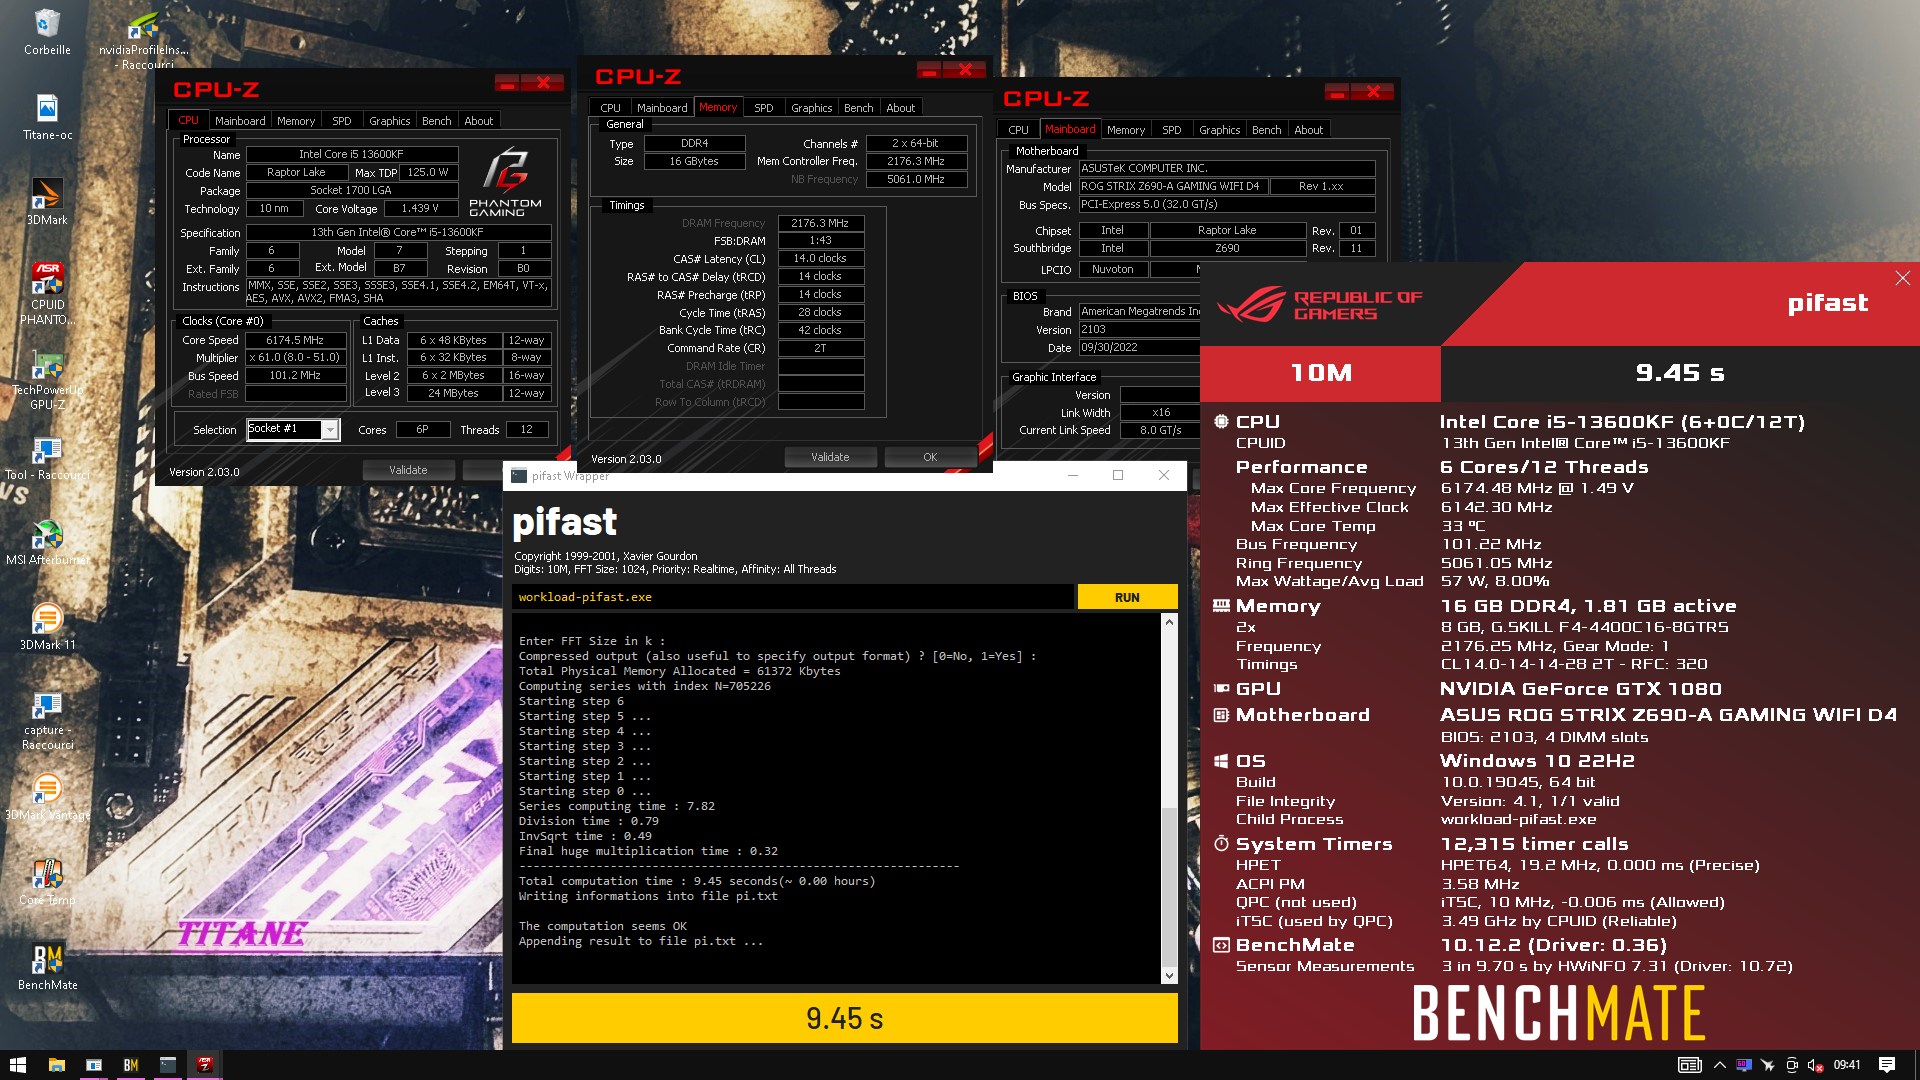Launch the 3DMark desktop shortcut
The height and width of the screenshot is (1080, 1920).
point(47,202)
